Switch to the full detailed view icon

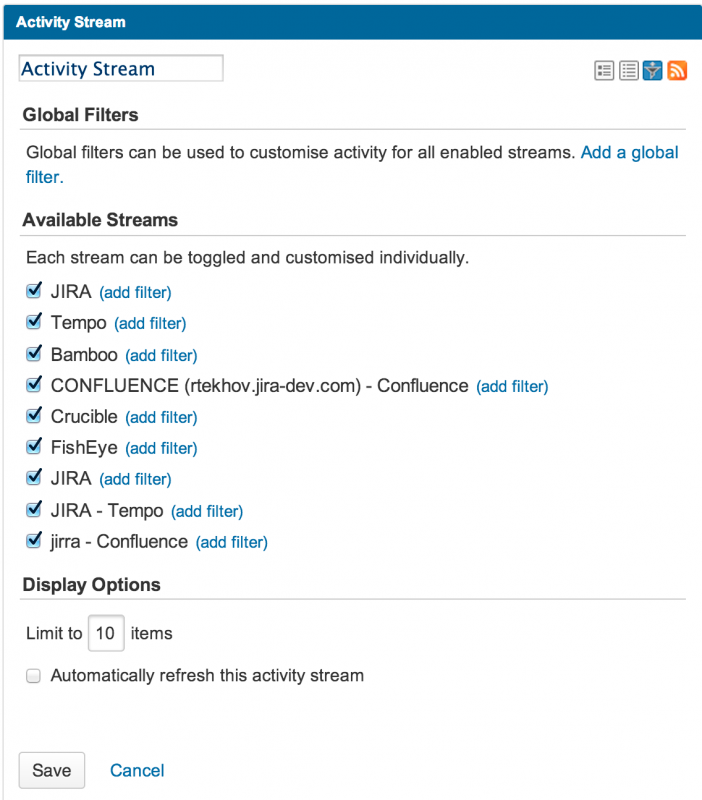tap(604, 70)
